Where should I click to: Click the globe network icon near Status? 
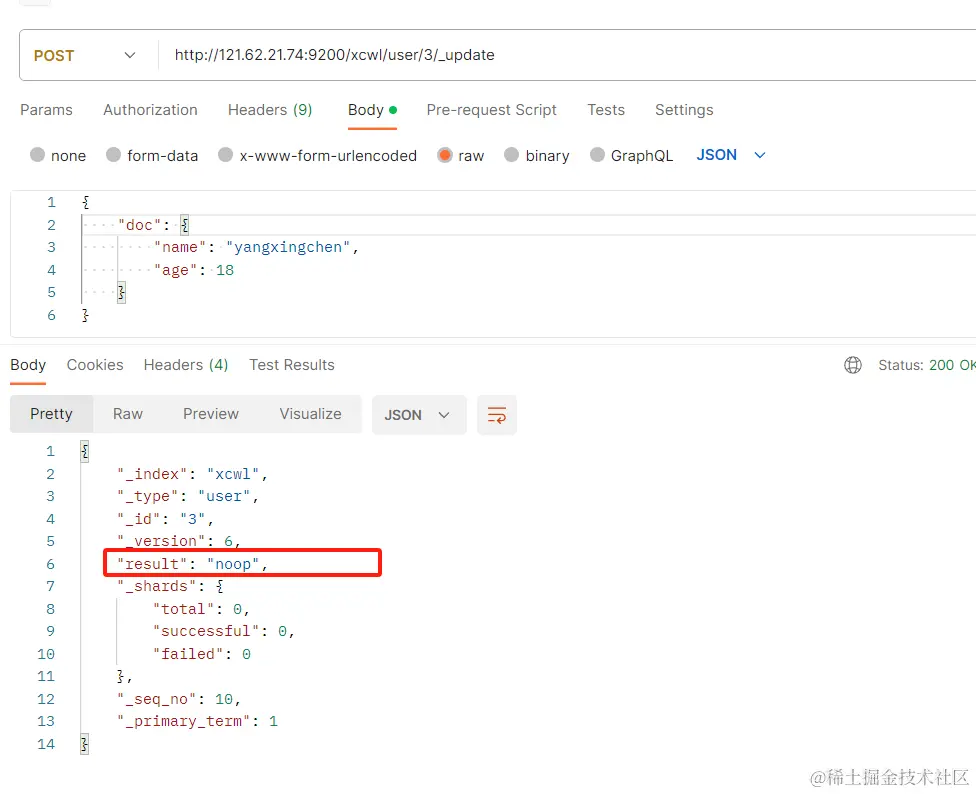853,365
